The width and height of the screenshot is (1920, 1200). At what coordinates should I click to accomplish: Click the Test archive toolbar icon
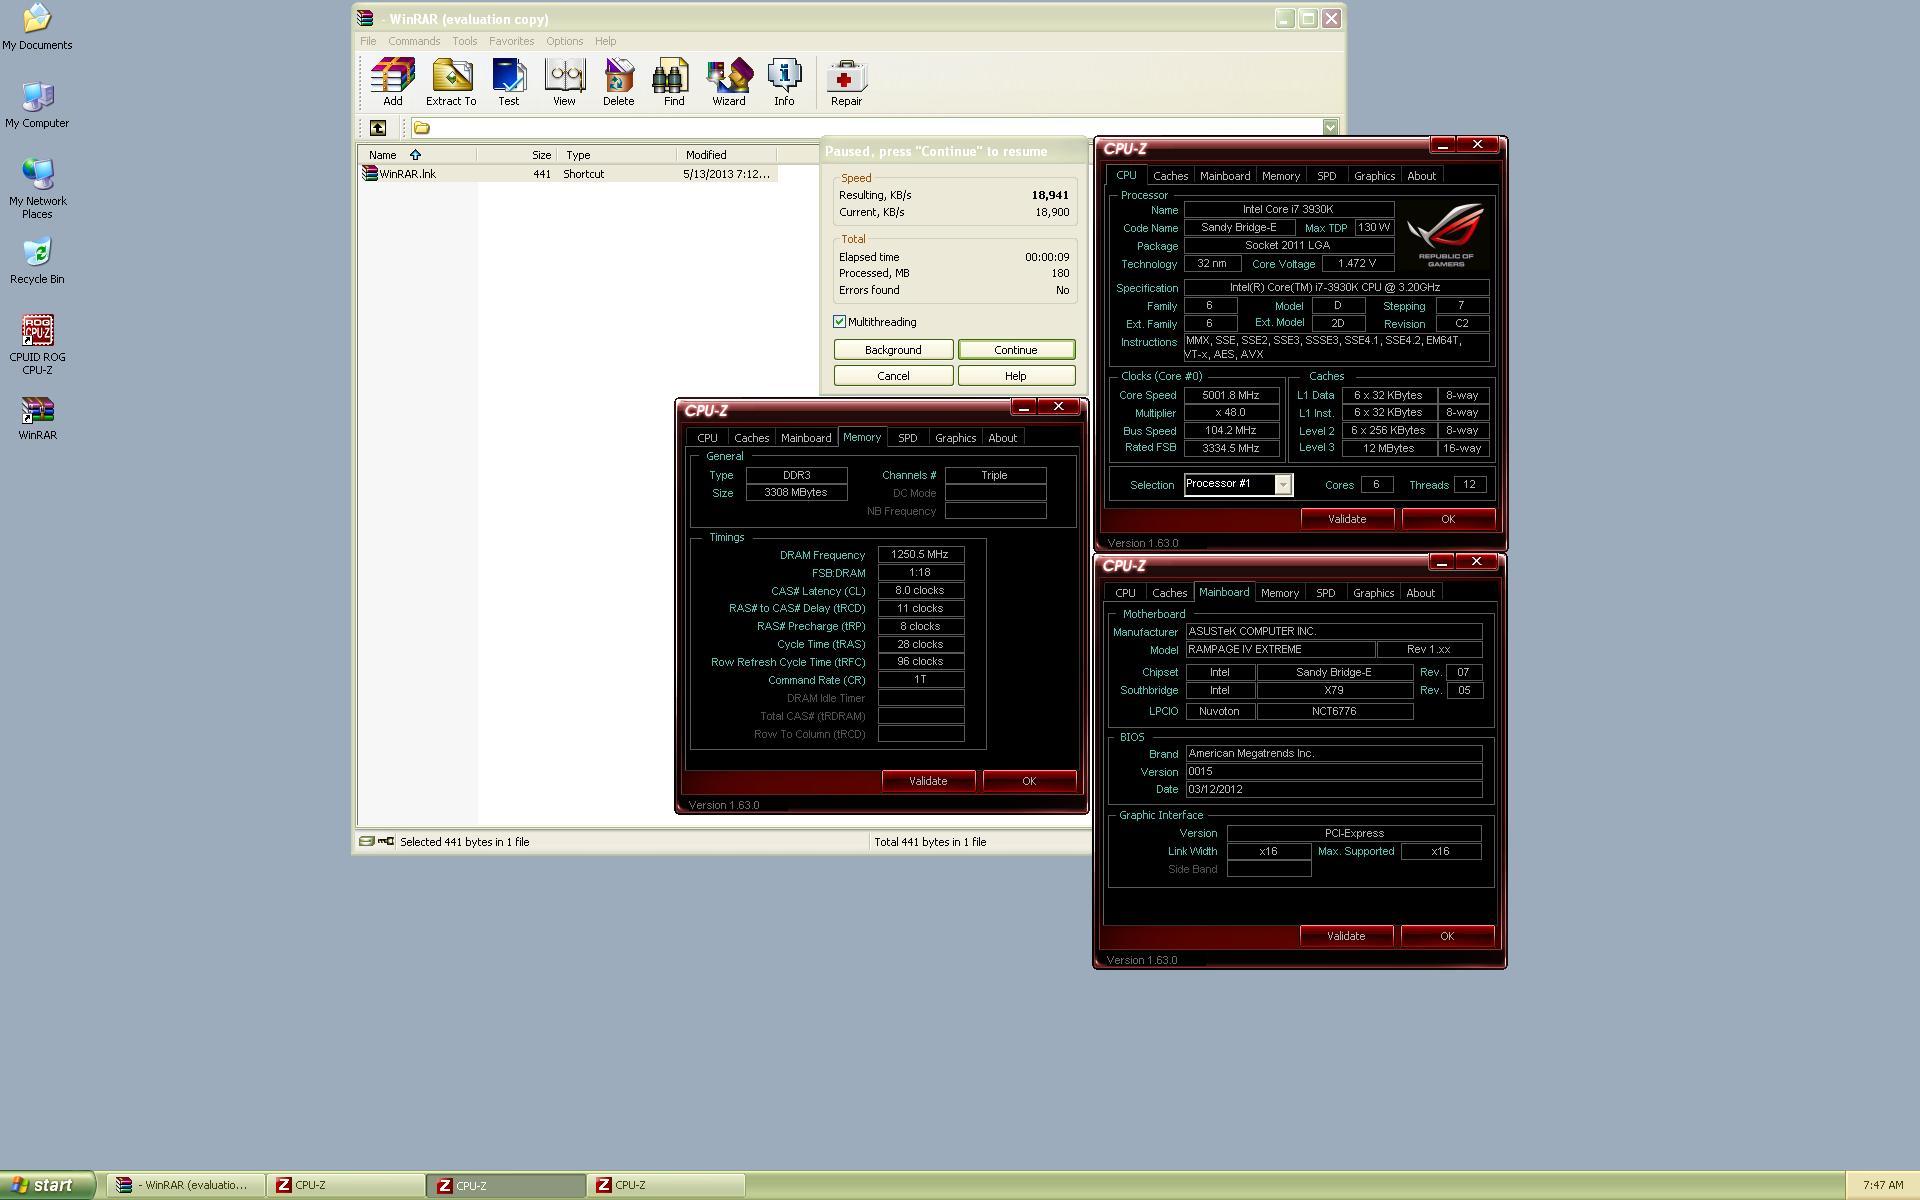point(509,82)
